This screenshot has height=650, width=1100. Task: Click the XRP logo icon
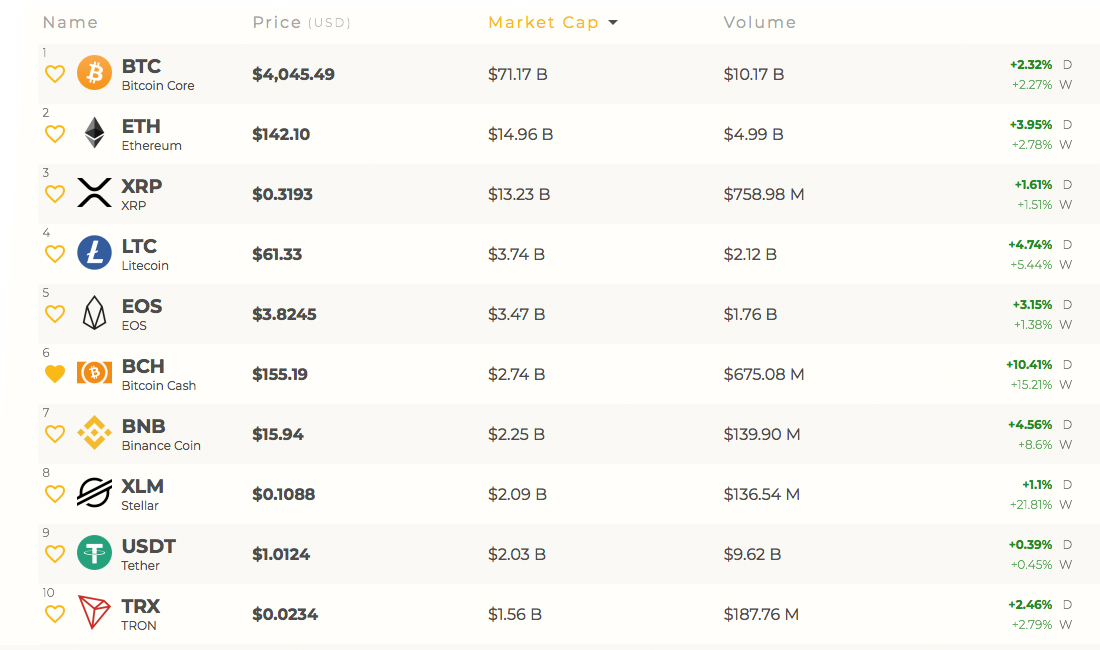94,193
